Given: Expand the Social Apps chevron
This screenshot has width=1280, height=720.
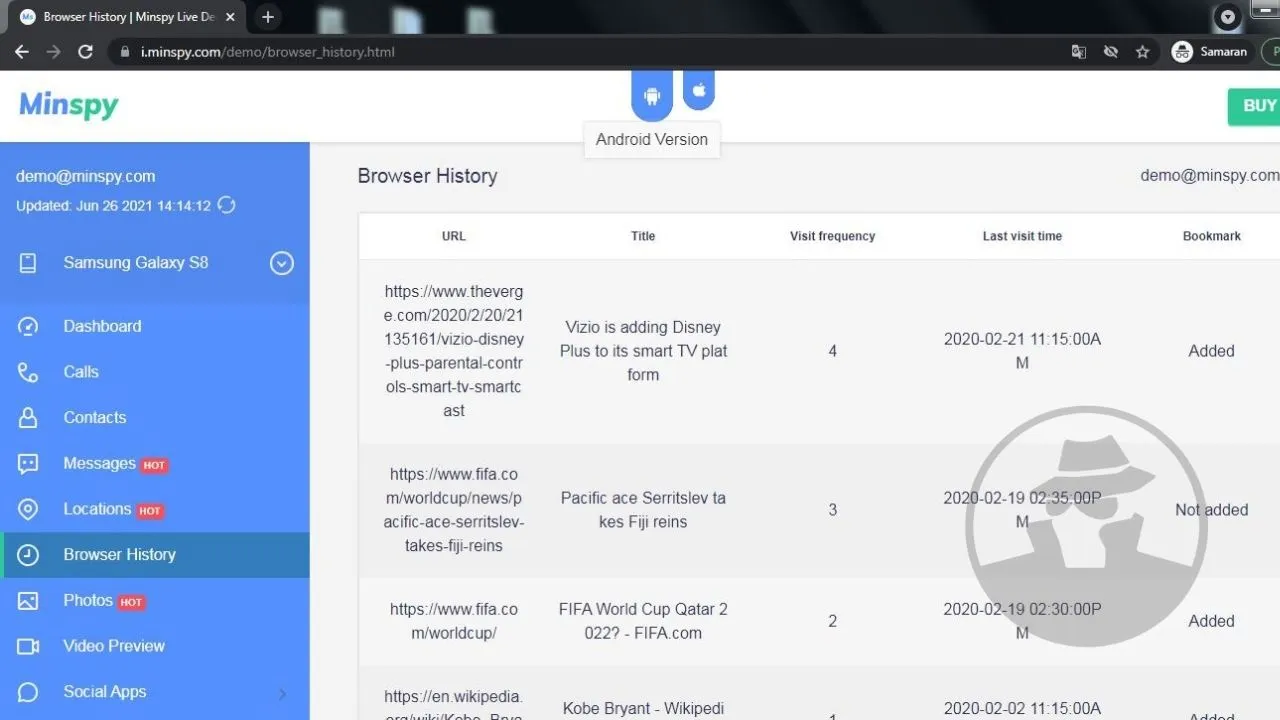Looking at the screenshot, I should 282,693.
